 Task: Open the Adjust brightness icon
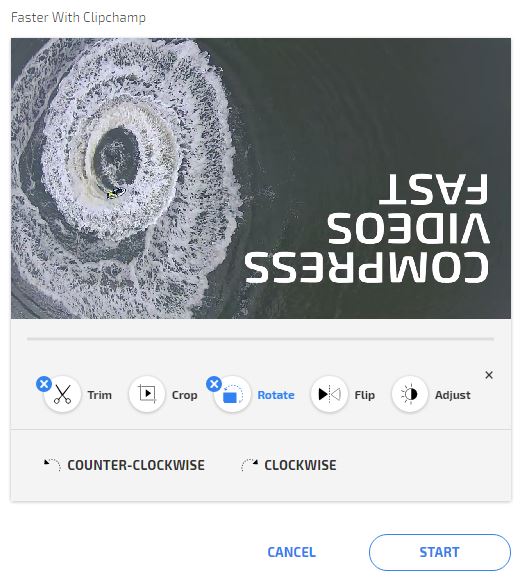click(410, 394)
